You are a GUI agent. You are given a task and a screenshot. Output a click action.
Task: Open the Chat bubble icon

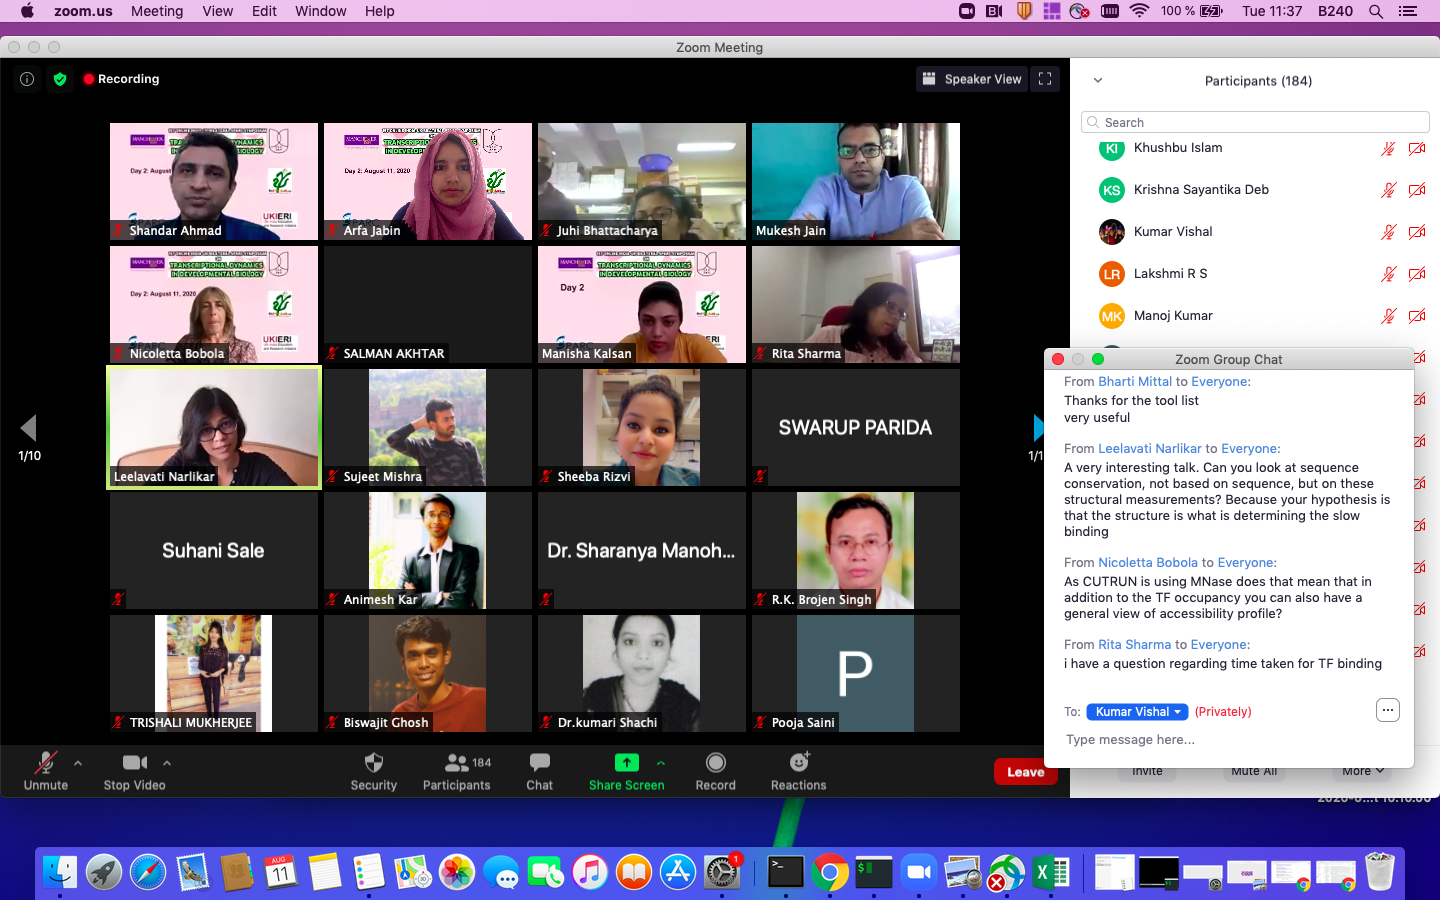pos(539,764)
